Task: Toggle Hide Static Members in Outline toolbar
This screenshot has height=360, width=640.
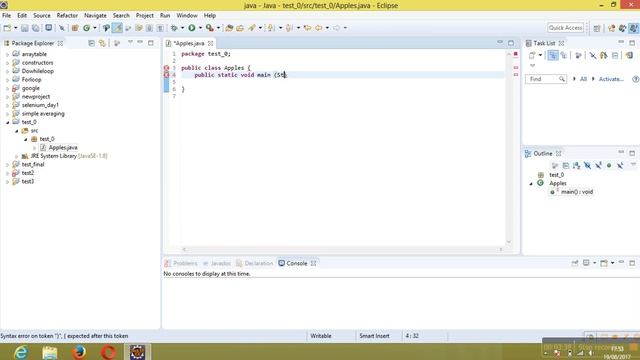Action: tap(598, 165)
